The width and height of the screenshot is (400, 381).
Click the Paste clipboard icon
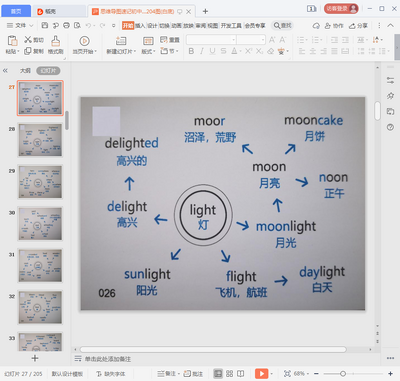[x=12, y=41]
